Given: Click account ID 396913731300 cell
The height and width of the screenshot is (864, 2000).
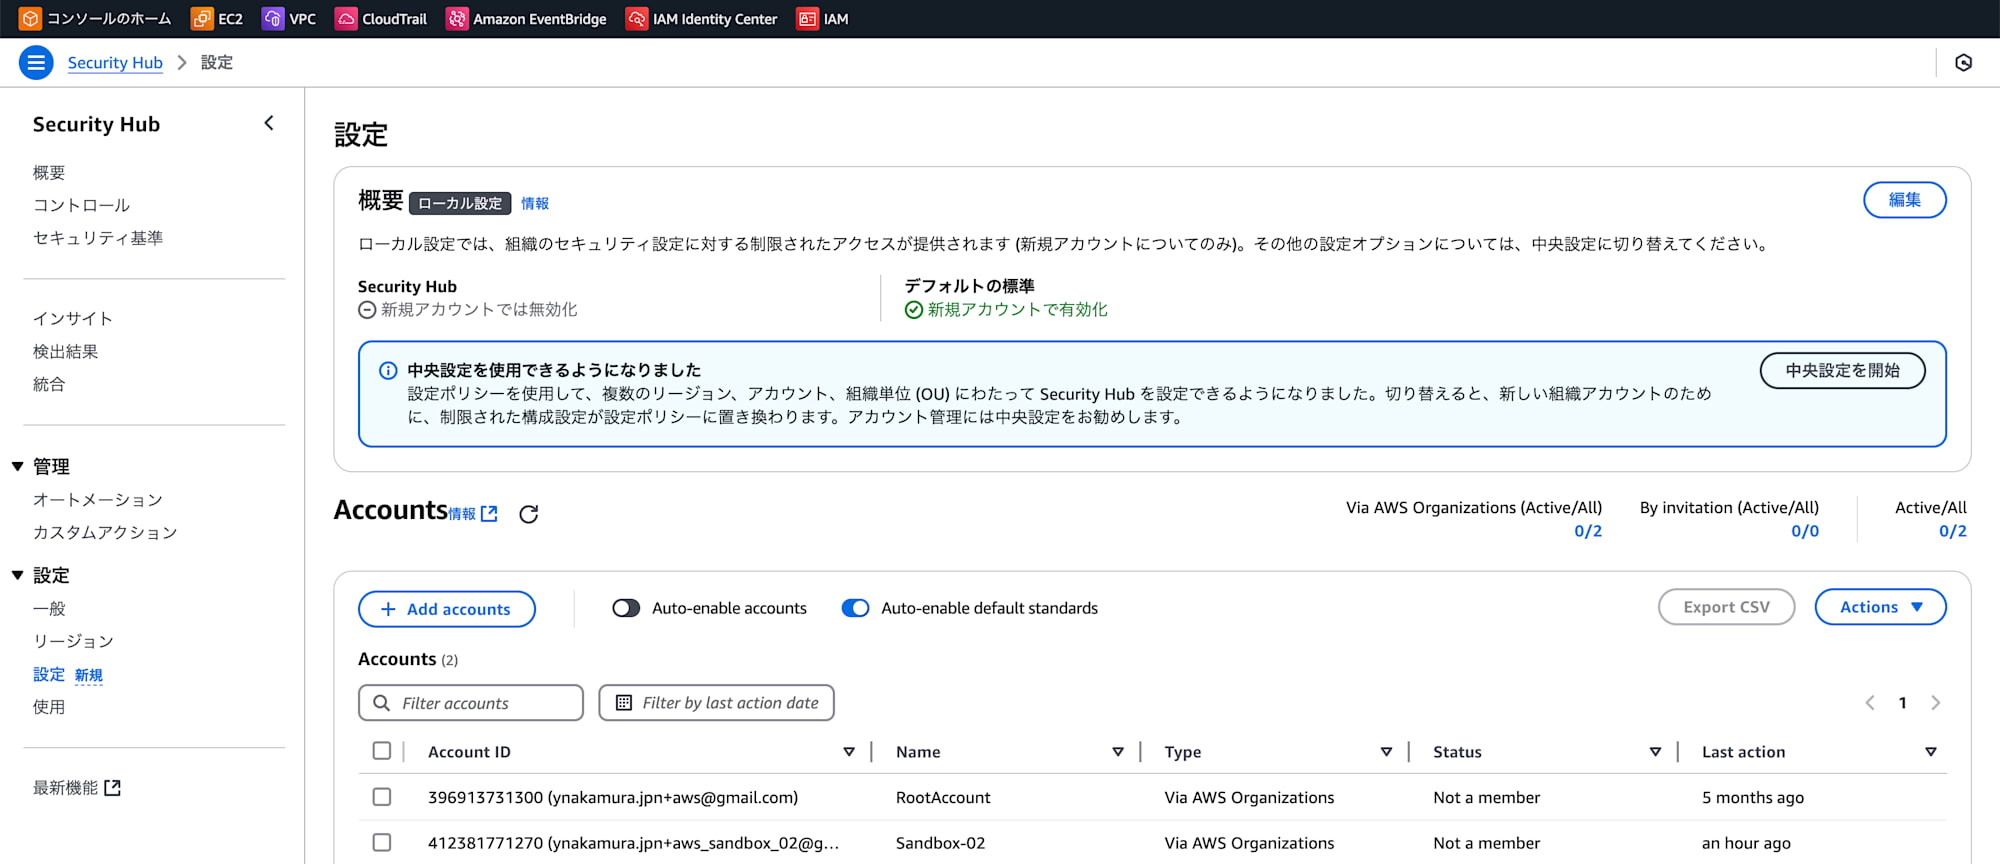Looking at the screenshot, I should pyautogui.click(x=613, y=797).
